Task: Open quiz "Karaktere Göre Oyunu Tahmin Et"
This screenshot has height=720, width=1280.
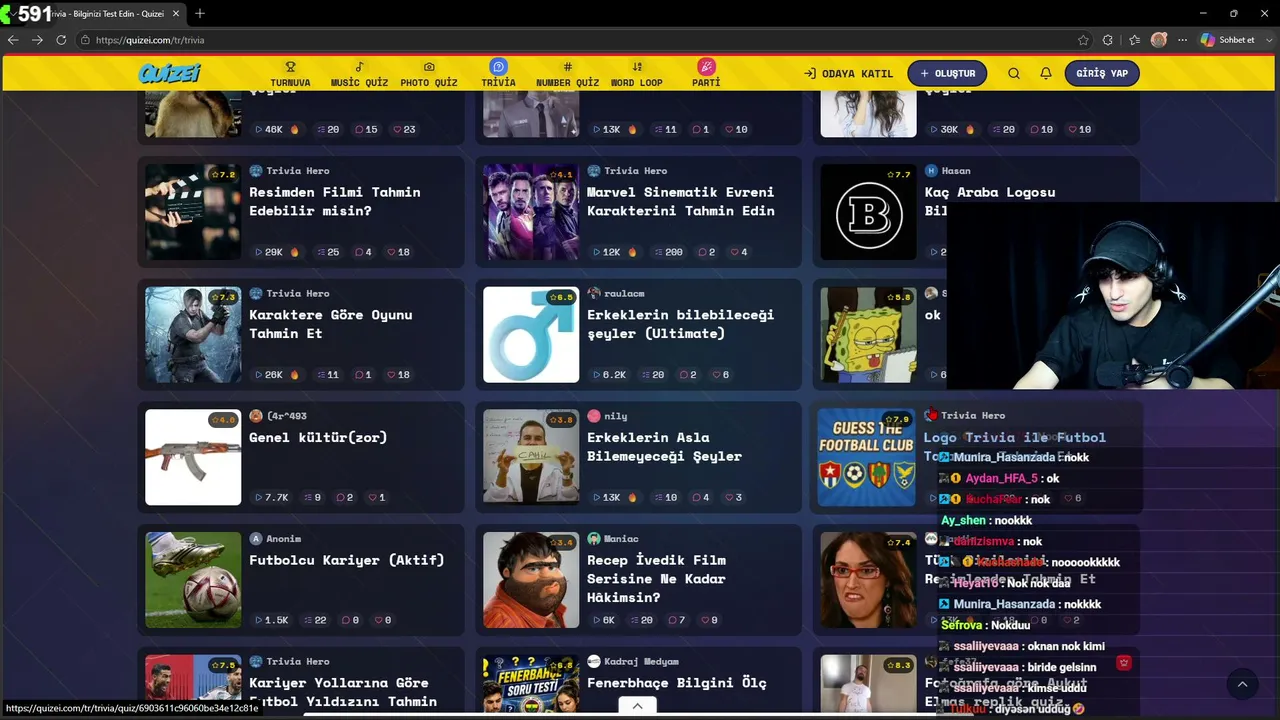Action: (x=330, y=324)
